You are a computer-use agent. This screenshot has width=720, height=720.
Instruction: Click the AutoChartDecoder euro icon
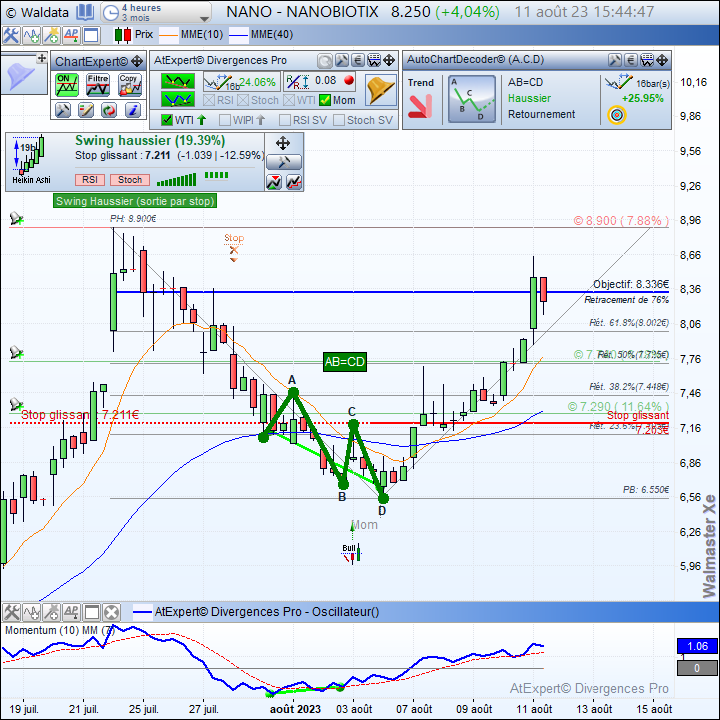pos(631,60)
